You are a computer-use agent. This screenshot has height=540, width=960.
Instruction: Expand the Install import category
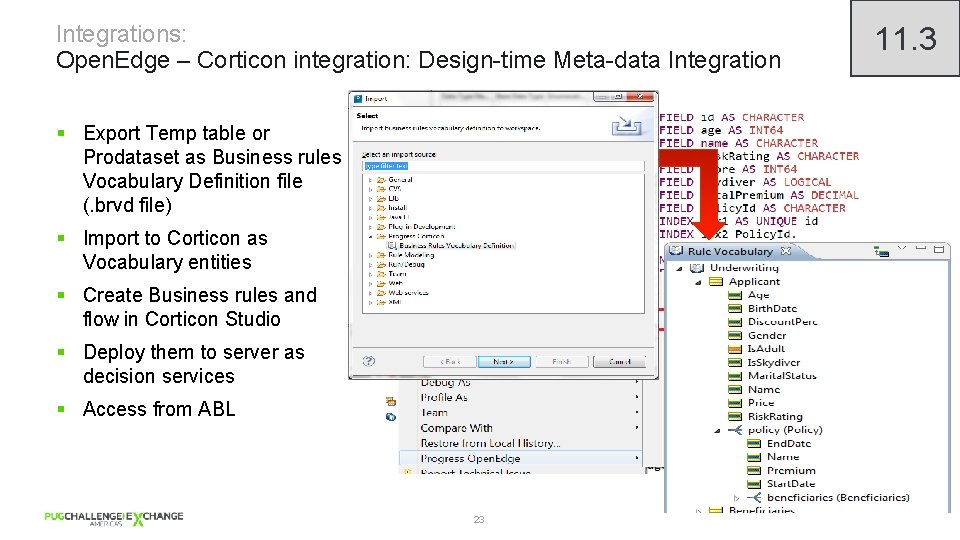[370, 208]
